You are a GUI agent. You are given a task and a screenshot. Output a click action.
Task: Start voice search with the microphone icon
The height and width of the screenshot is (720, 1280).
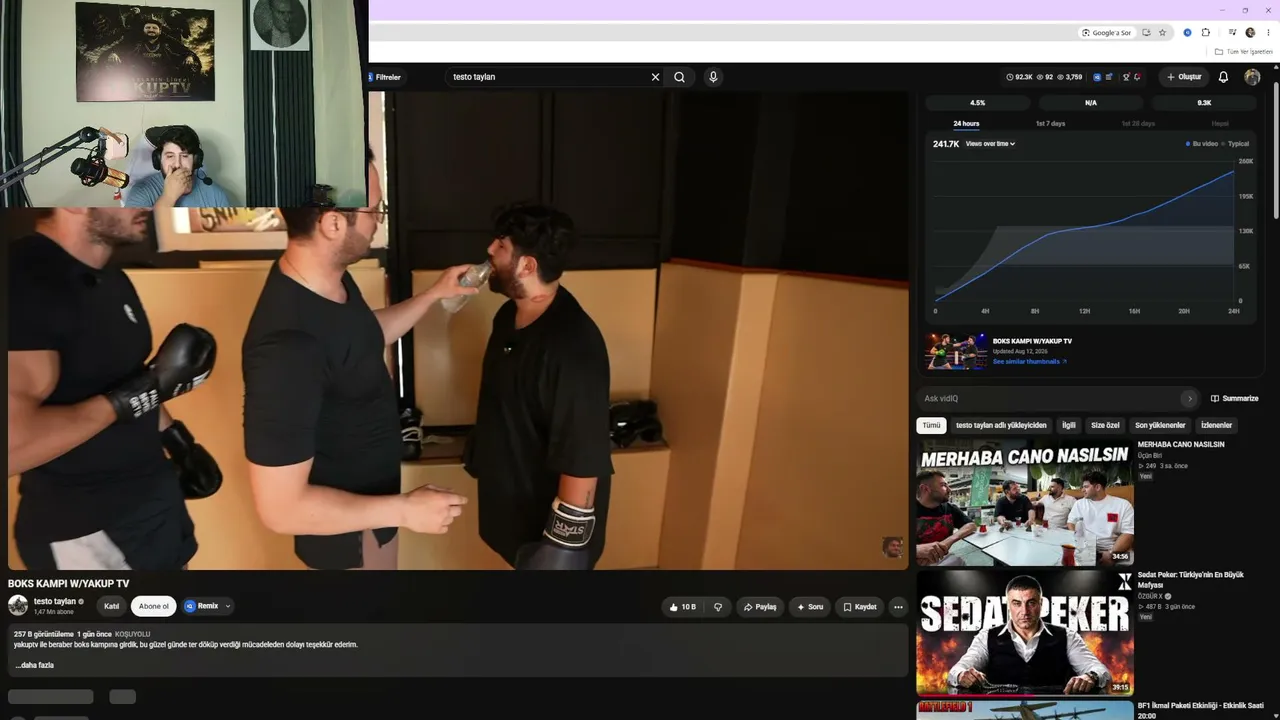click(x=713, y=77)
